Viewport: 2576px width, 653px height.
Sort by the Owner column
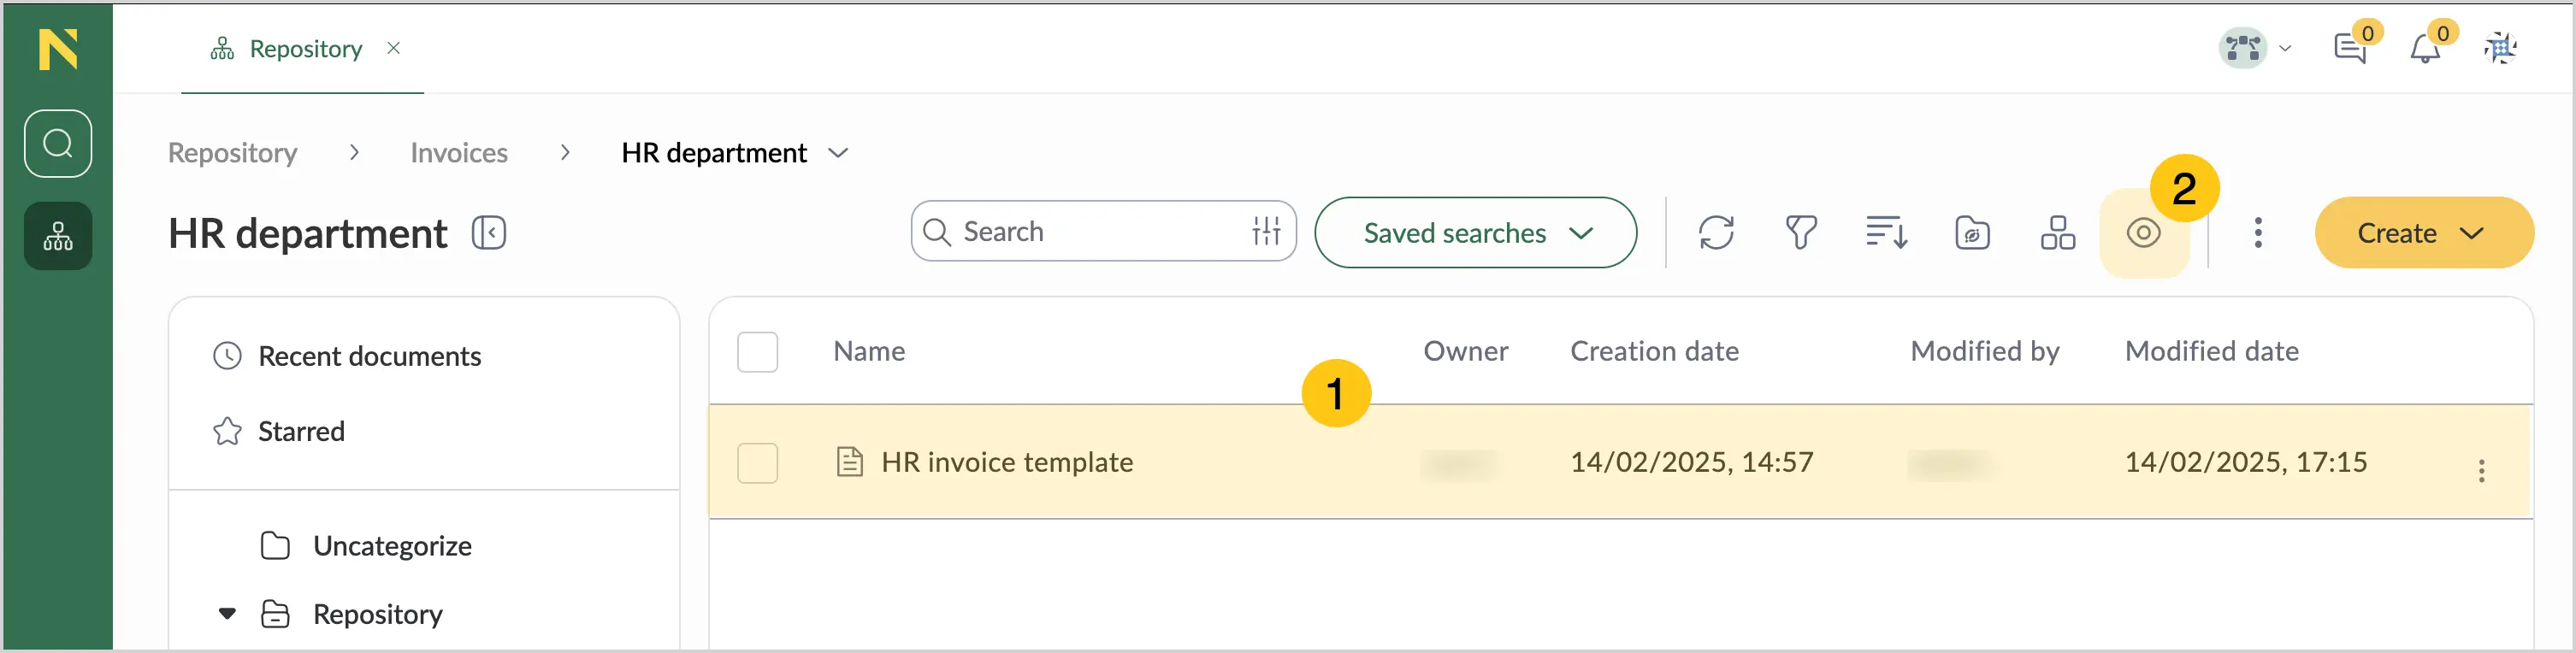coord(1465,351)
